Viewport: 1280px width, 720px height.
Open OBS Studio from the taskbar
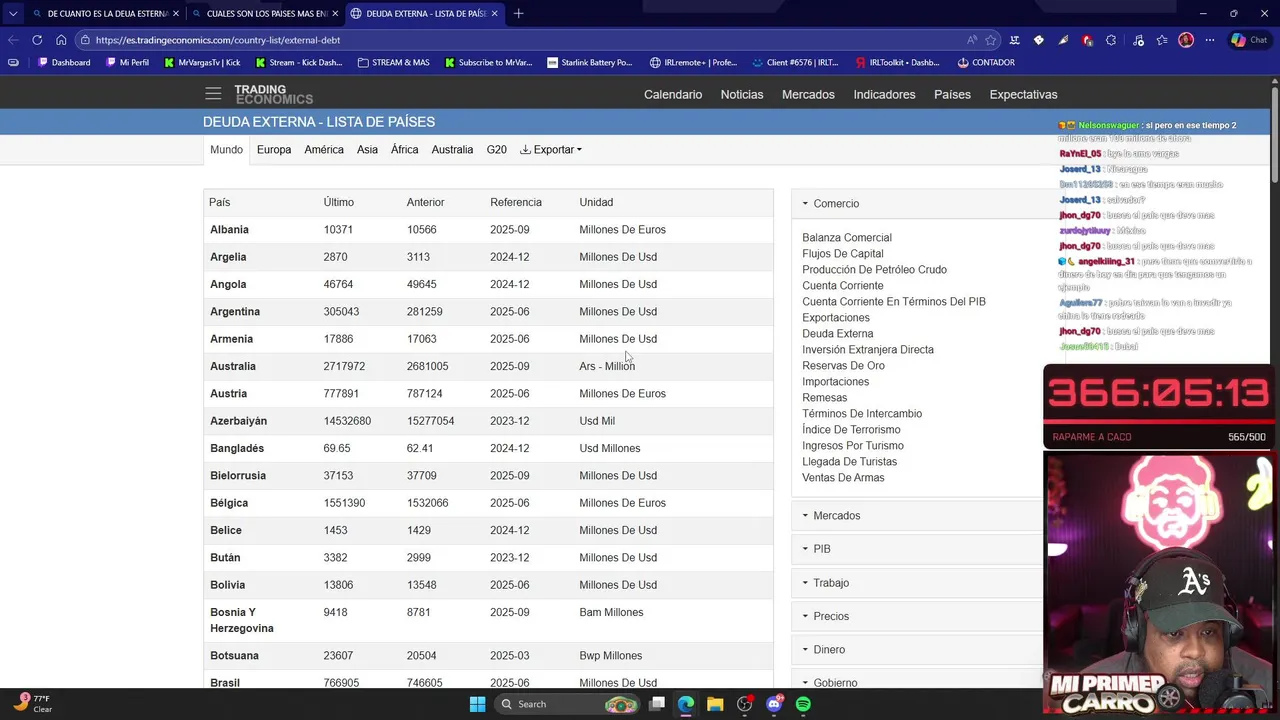(x=745, y=704)
